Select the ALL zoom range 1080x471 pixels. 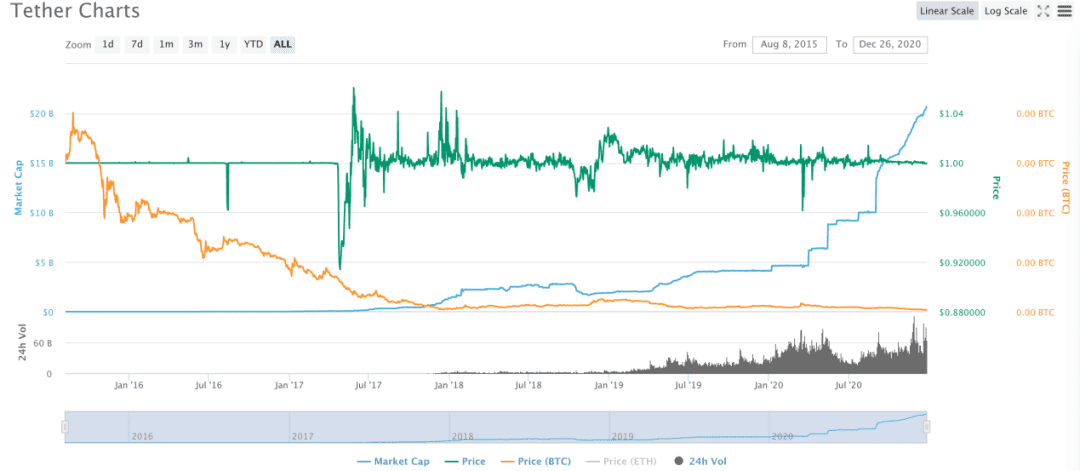(282, 44)
